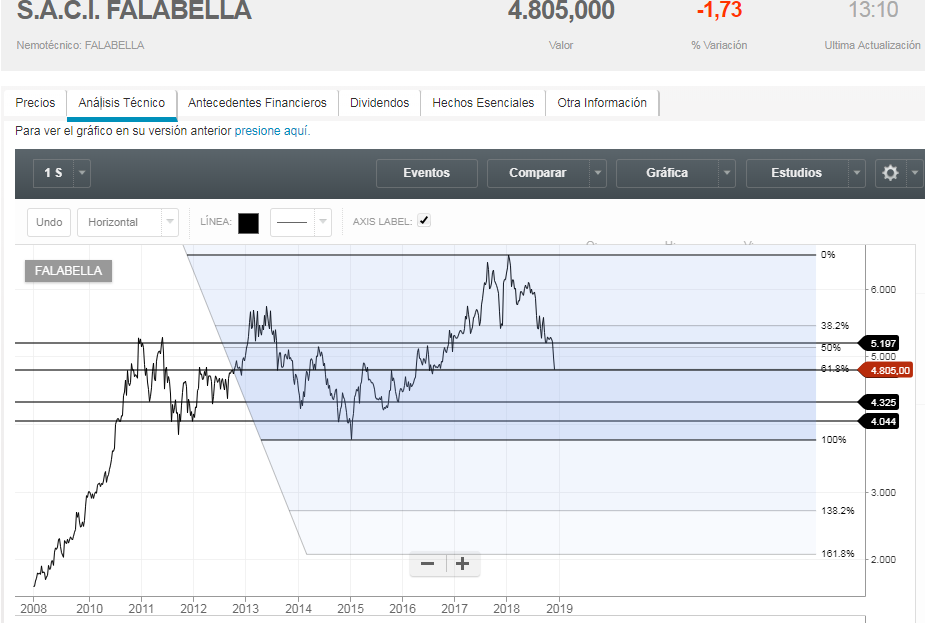Click the 6.000 price axis label
This screenshot has width=925, height=623.
pos(883,290)
